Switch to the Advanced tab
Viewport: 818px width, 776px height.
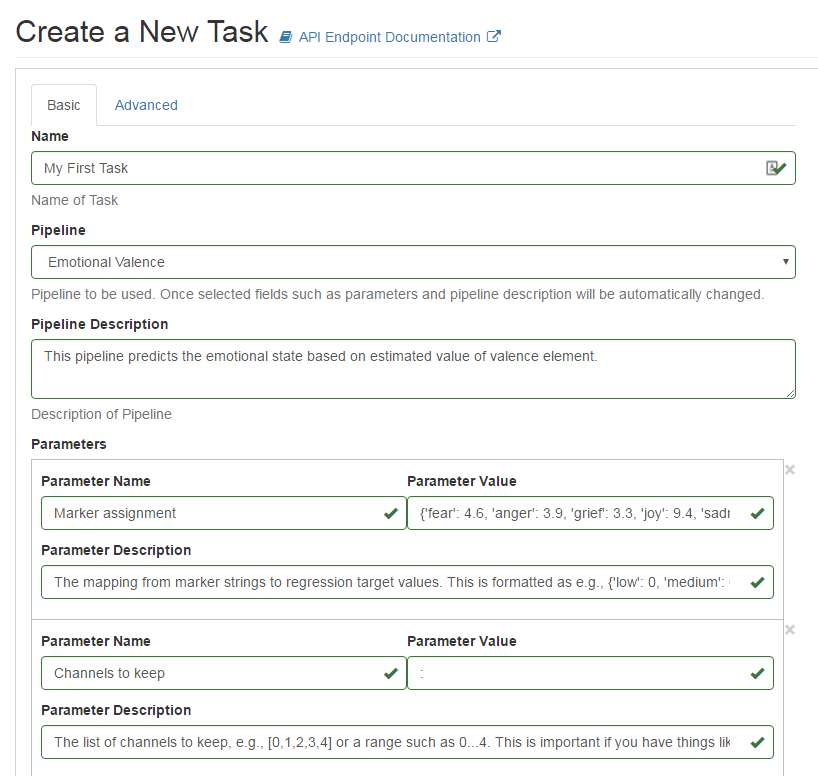[146, 105]
